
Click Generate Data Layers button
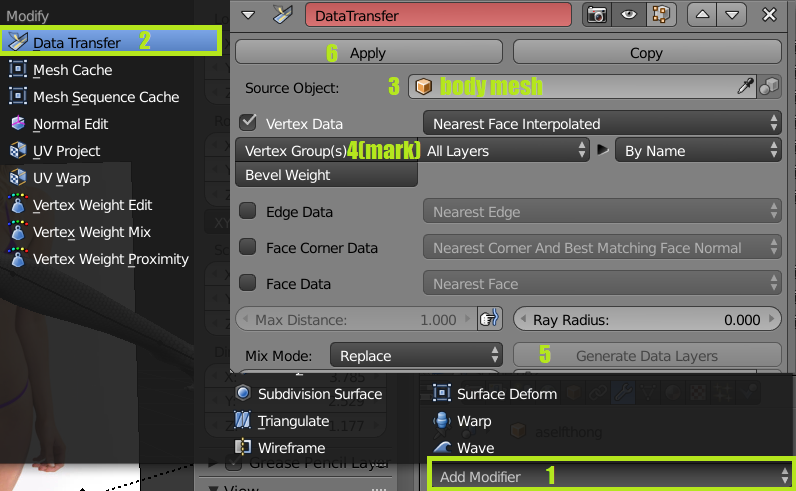click(647, 355)
